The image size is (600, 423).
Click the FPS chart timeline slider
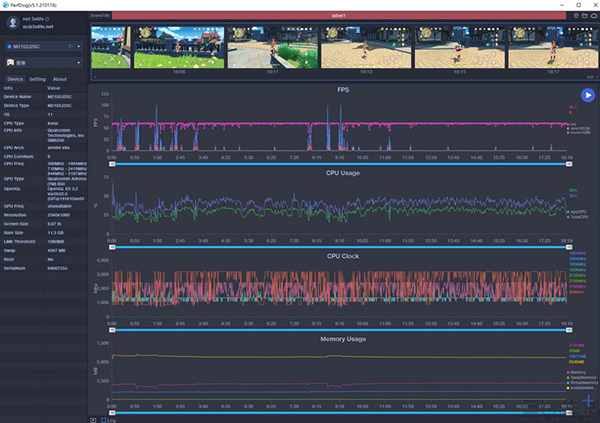point(340,164)
